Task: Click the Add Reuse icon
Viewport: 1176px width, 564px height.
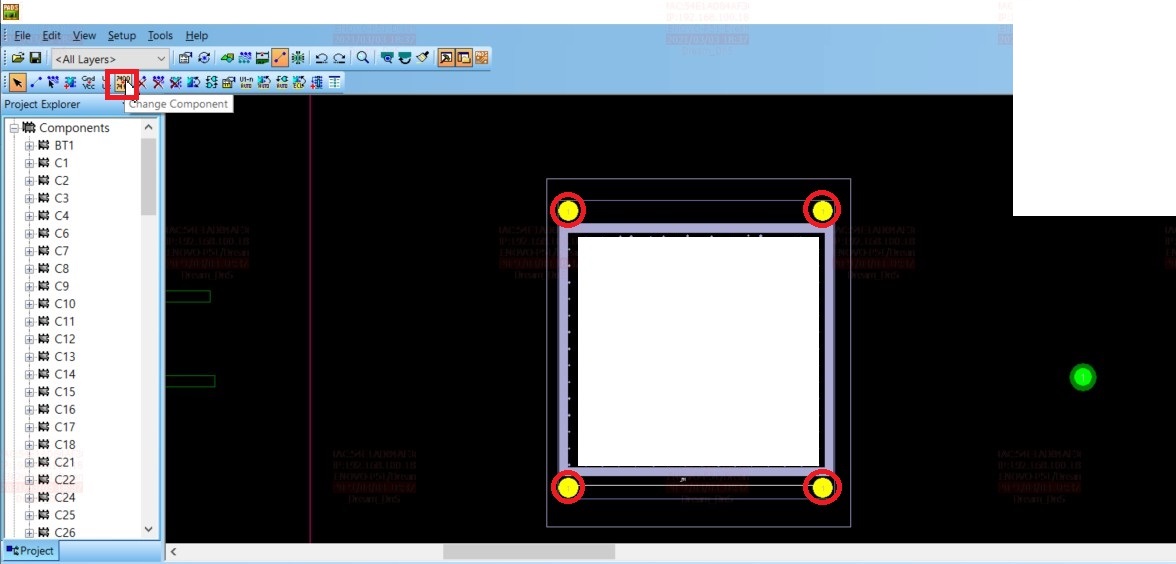Action: [316, 82]
